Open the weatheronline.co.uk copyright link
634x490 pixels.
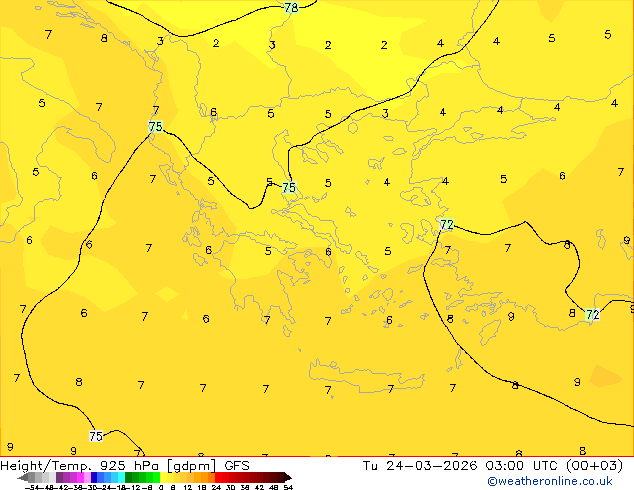coord(550,481)
